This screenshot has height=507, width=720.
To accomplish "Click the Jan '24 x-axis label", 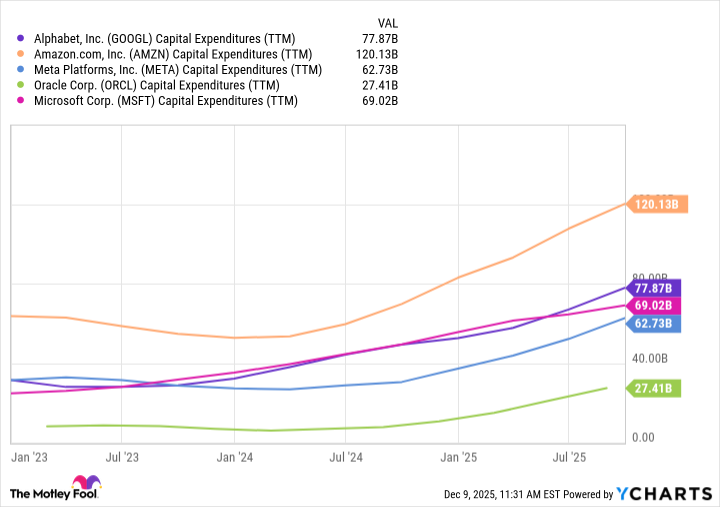I will pyautogui.click(x=234, y=457).
